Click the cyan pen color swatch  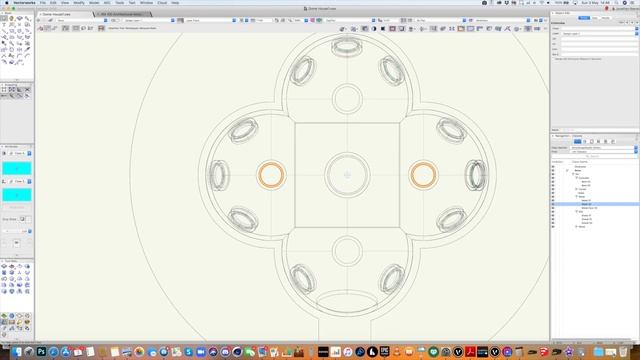pos(17,195)
